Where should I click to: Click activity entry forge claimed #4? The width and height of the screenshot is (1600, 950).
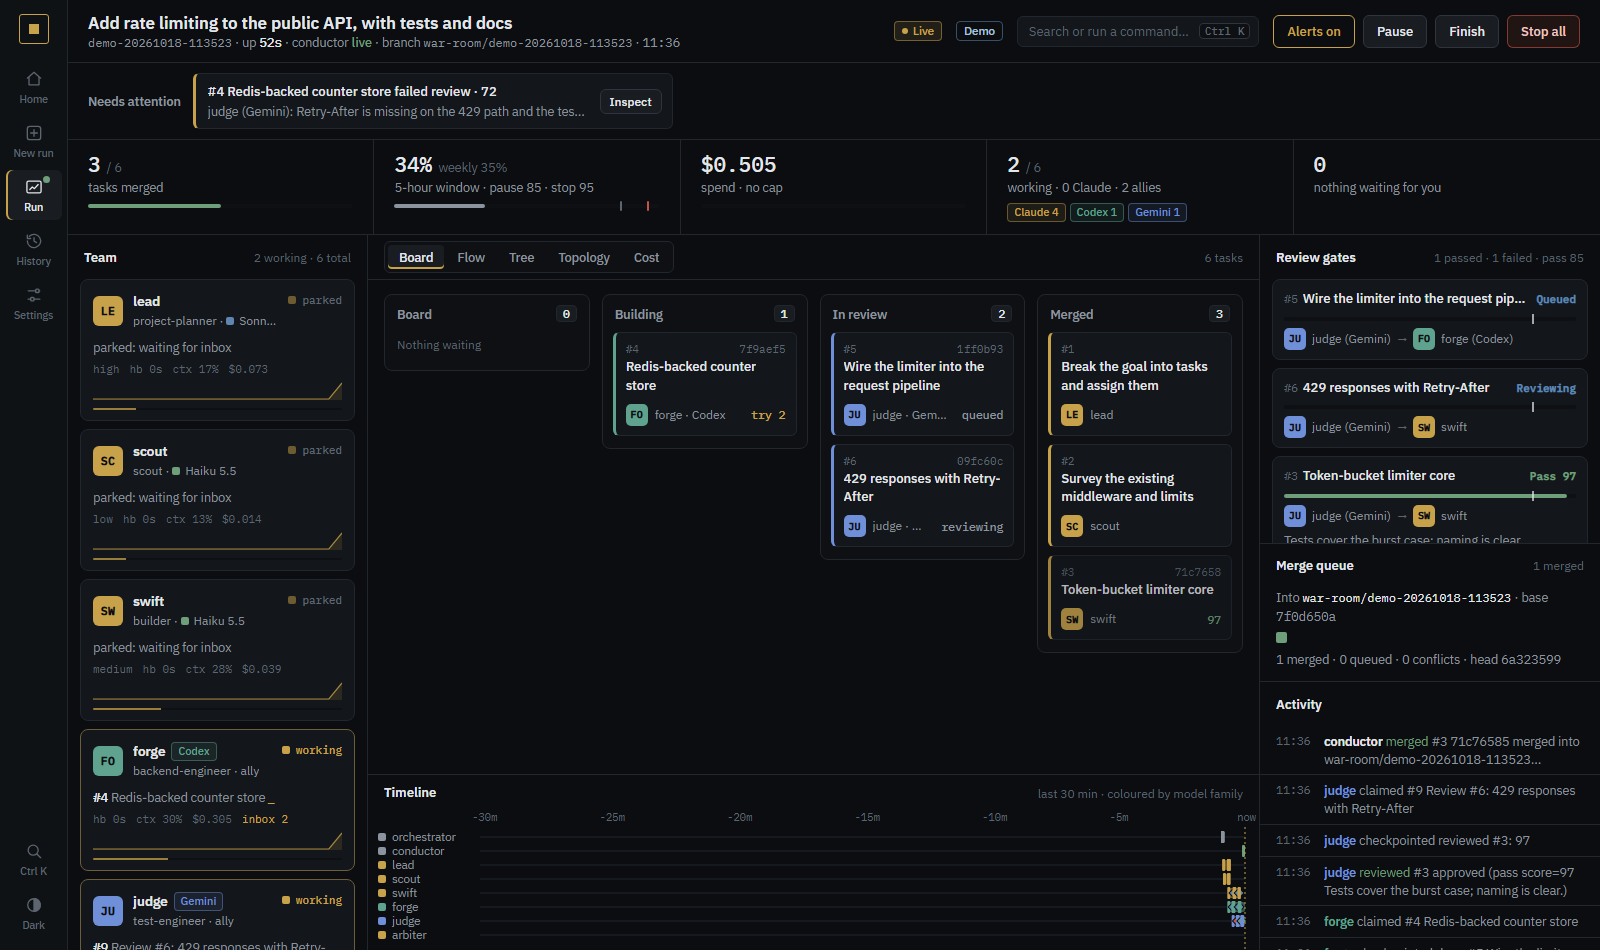1430,922
